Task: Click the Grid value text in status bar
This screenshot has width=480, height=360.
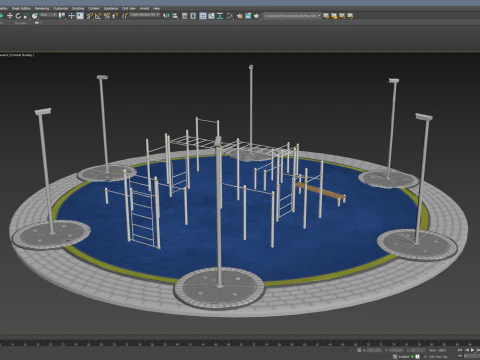Action: pyautogui.click(x=437, y=350)
